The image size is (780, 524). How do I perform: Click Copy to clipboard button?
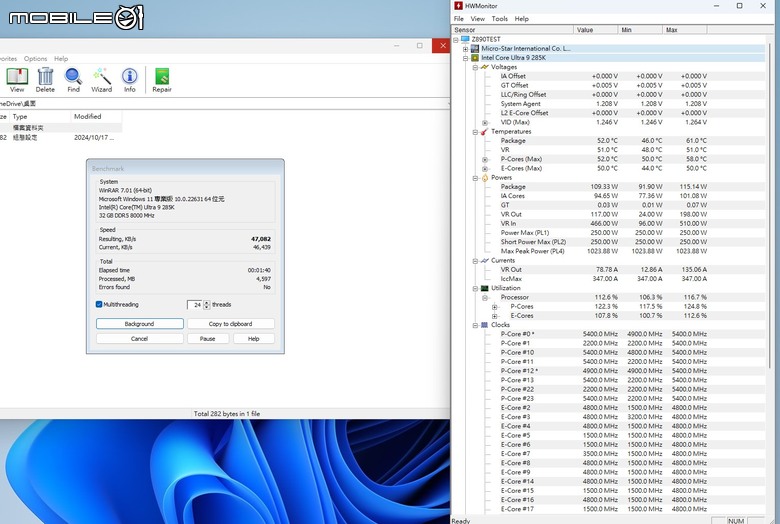[230, 324]
